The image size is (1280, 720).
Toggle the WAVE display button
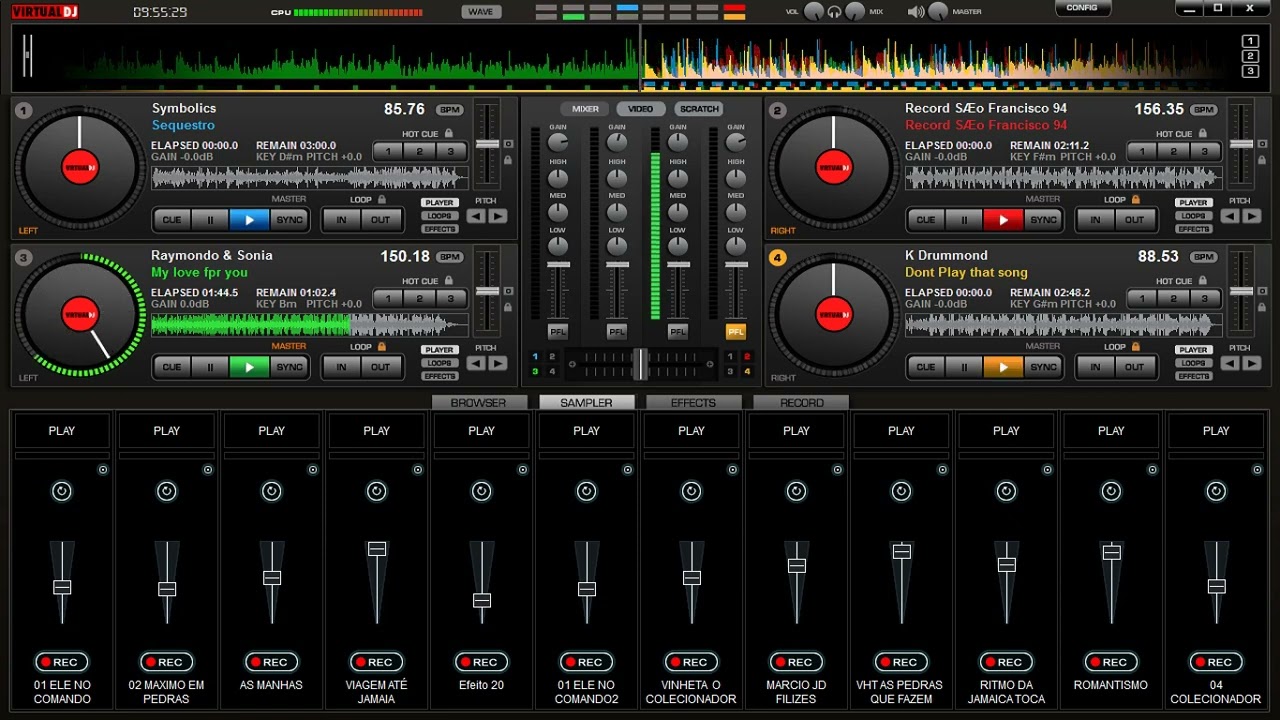tap(481, 12)
